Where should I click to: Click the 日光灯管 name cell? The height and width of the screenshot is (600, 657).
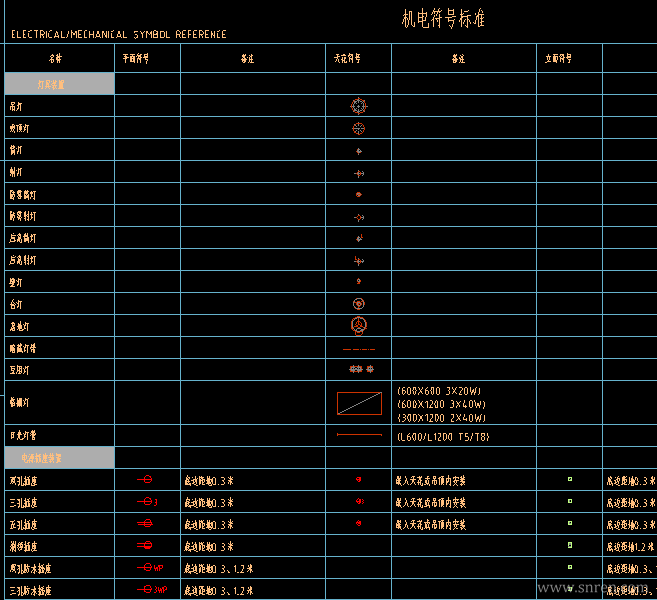[x=59, y=436]
